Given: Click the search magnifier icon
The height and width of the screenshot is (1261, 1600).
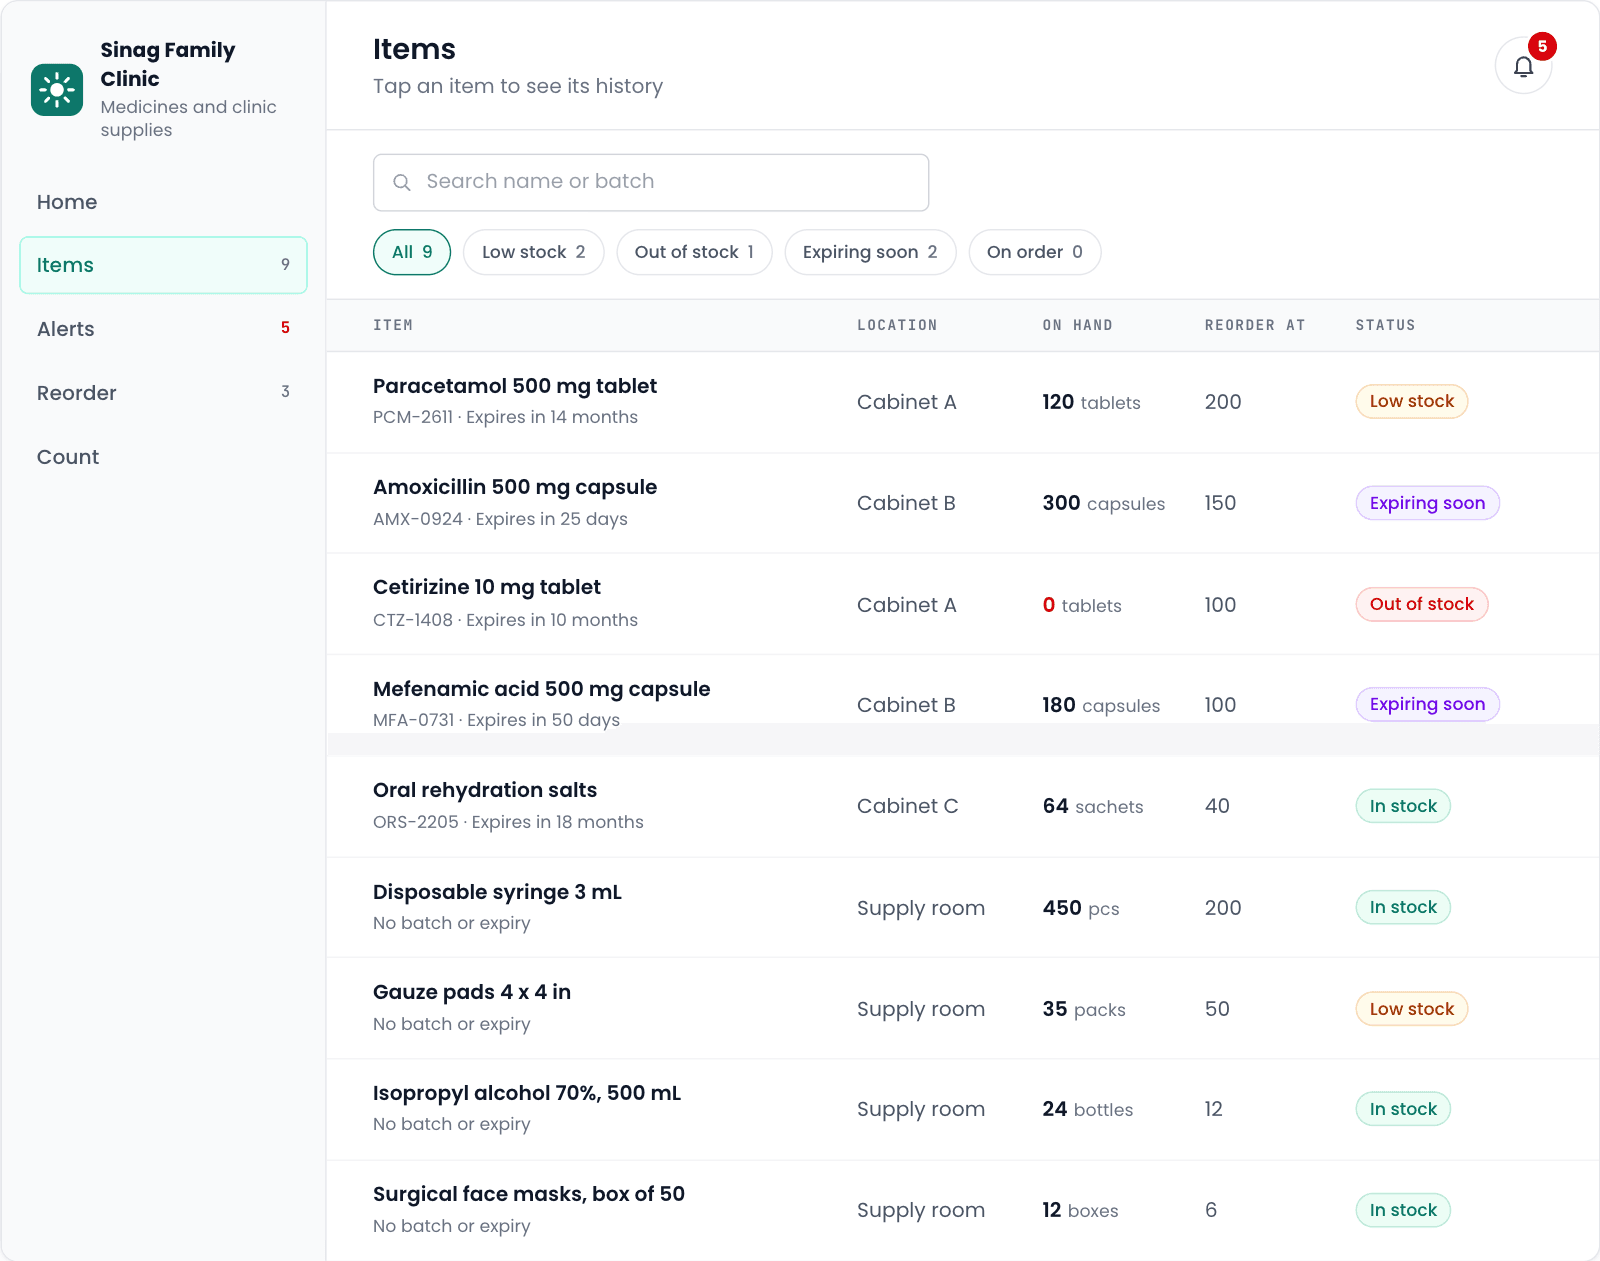Looking at the screenshot, I should click(x=402, y=182).
